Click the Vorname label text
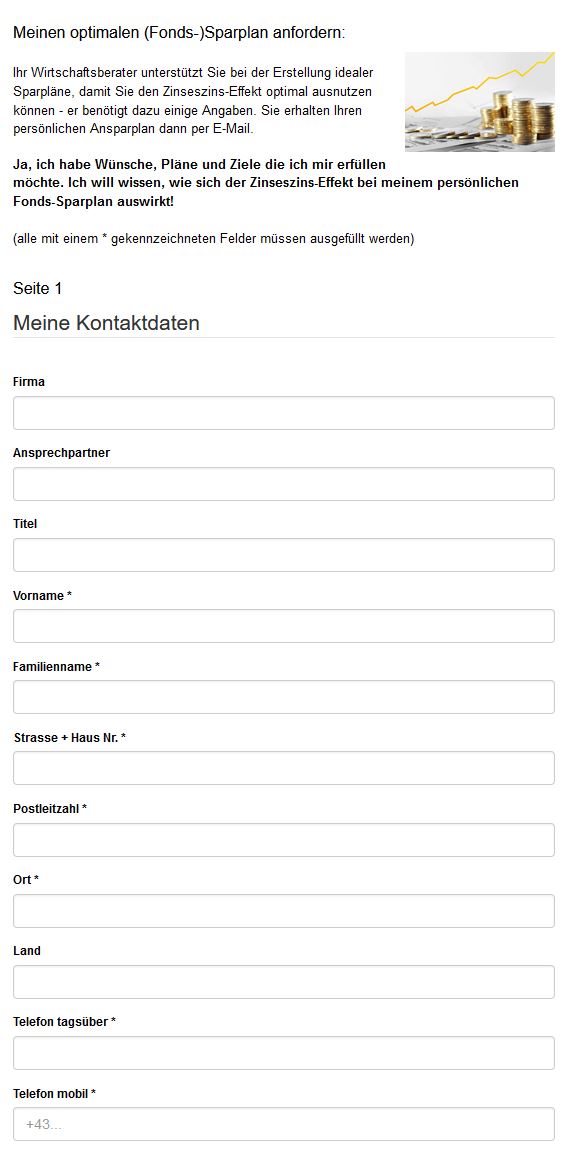Screen dimensions: 570x1150 pos(43,596)
